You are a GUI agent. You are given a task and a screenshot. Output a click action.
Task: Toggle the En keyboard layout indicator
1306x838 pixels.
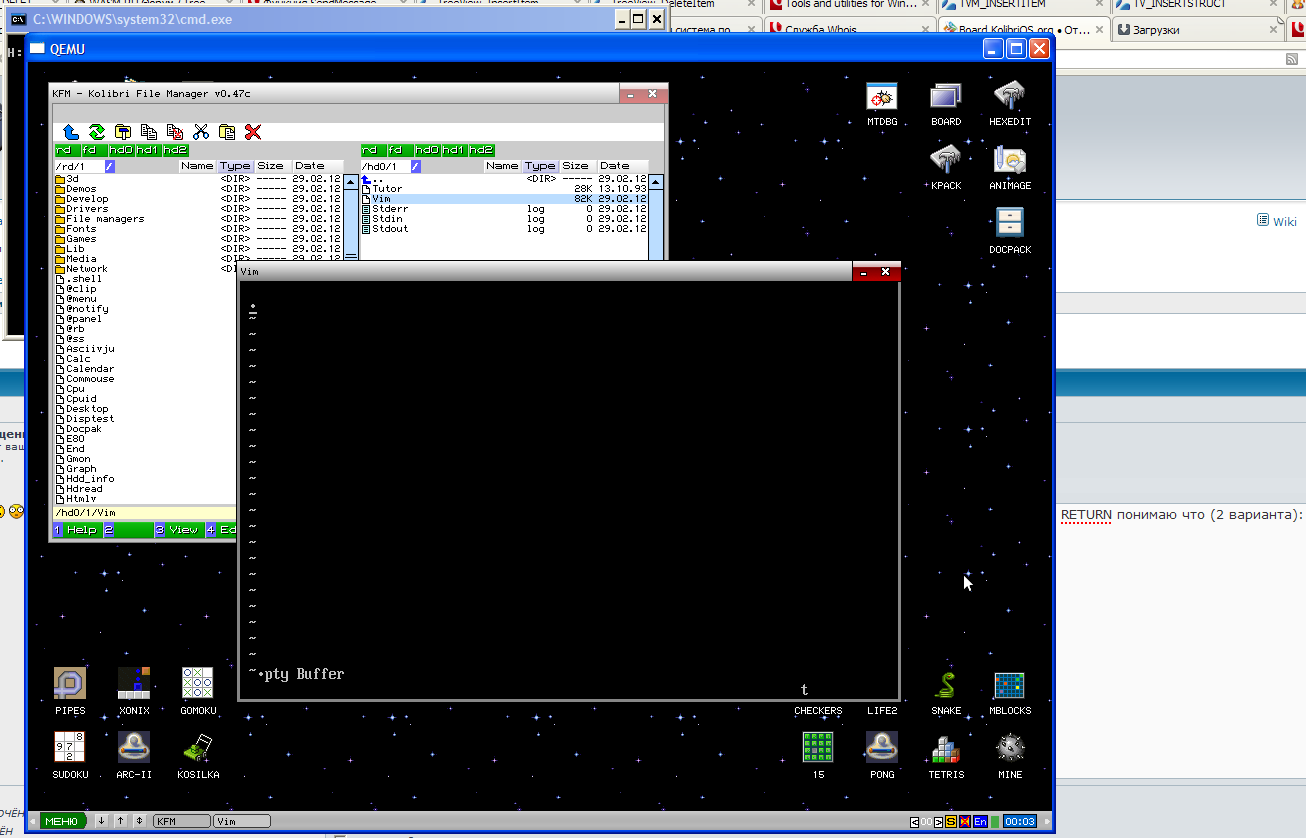tap(980, 821)
